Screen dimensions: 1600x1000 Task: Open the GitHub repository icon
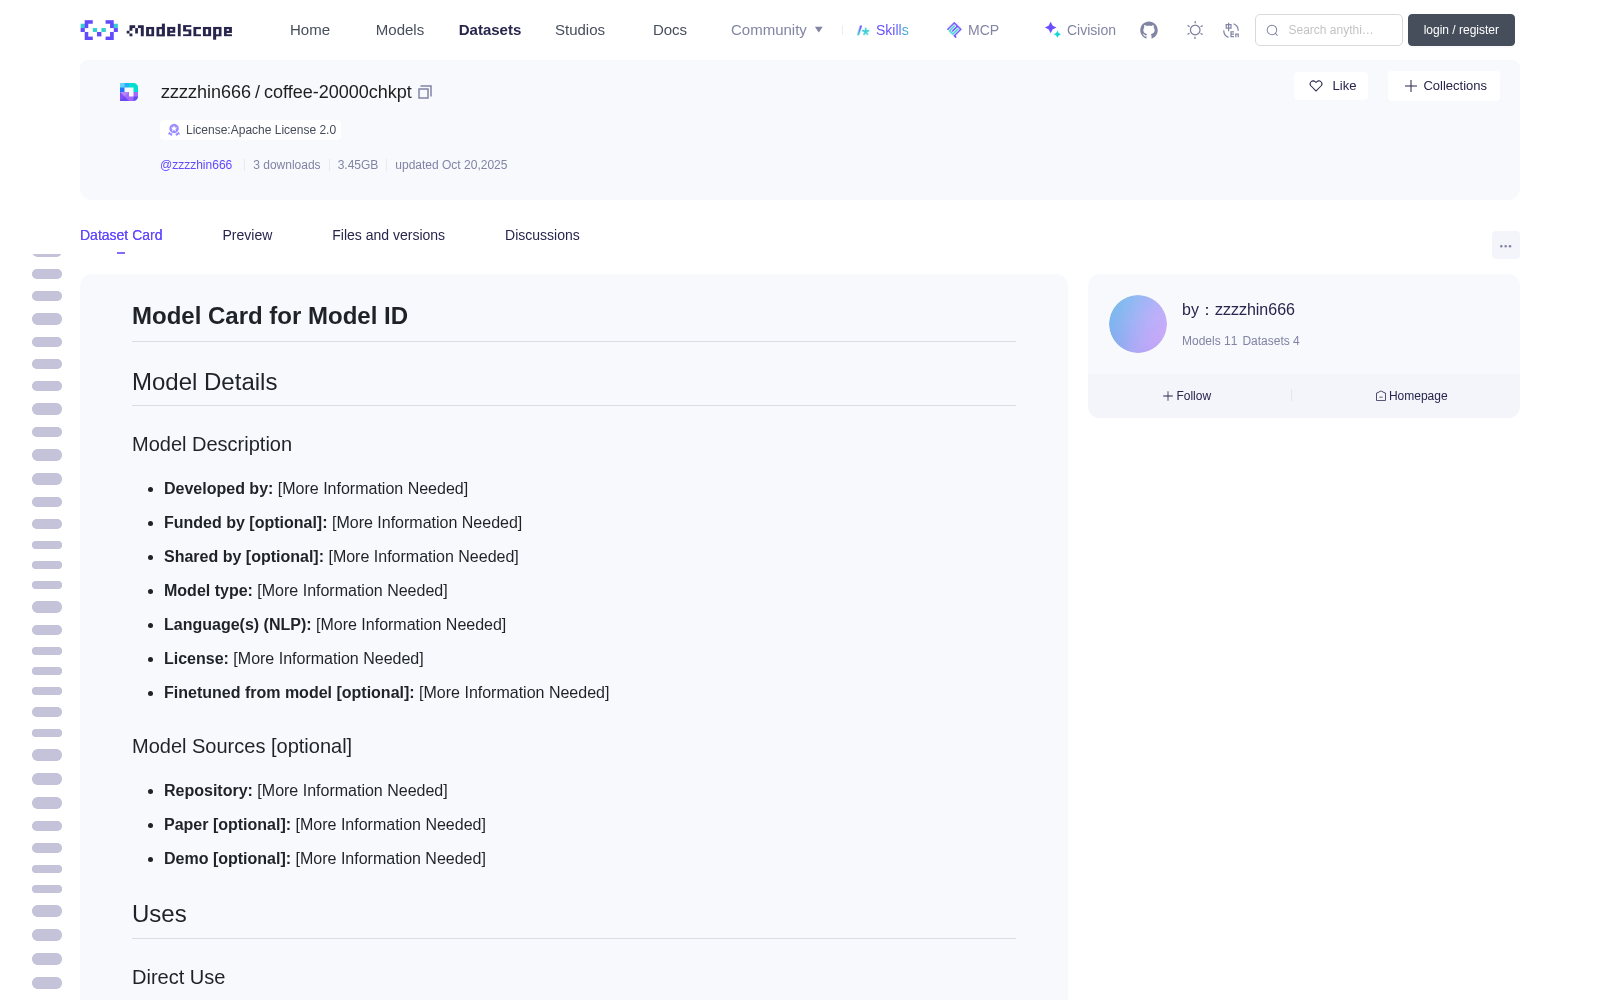point(1149,30)
